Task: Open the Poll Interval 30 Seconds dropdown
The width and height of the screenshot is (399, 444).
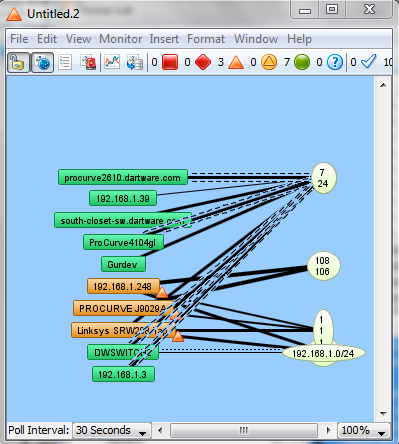Action: [112, 430]
